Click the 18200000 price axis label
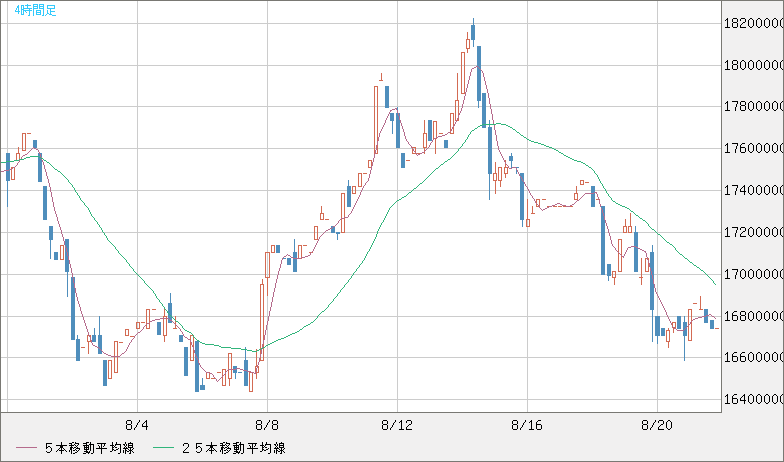This screenshot has height=462, width=784. (754, 23)
